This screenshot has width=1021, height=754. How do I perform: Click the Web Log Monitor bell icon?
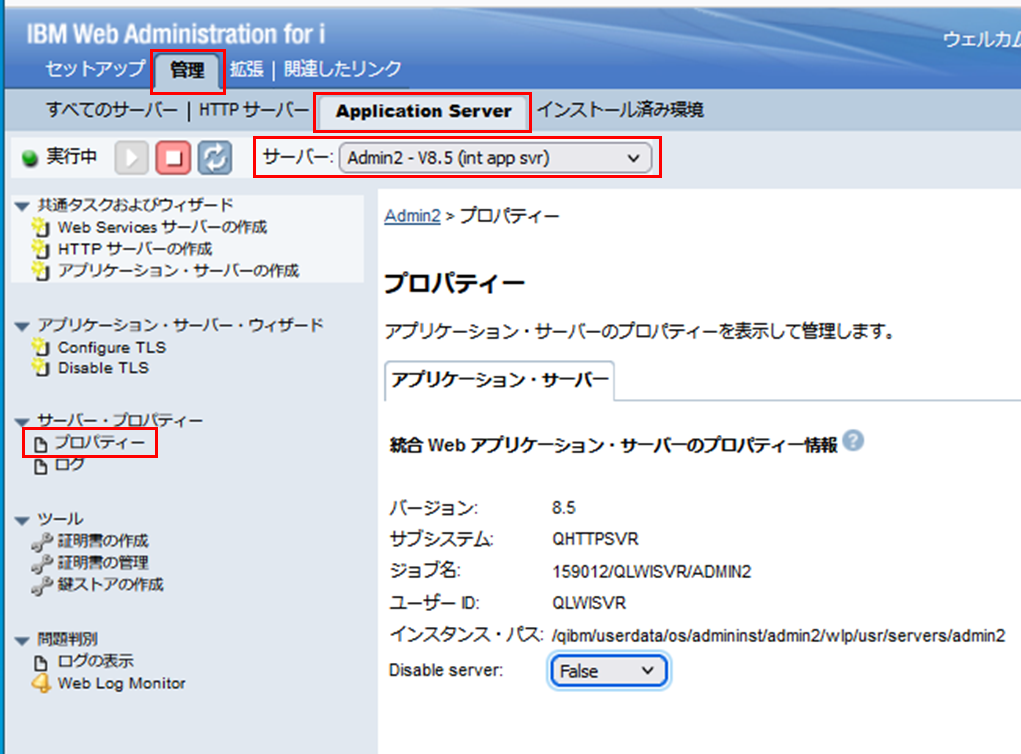coord(41,684)
